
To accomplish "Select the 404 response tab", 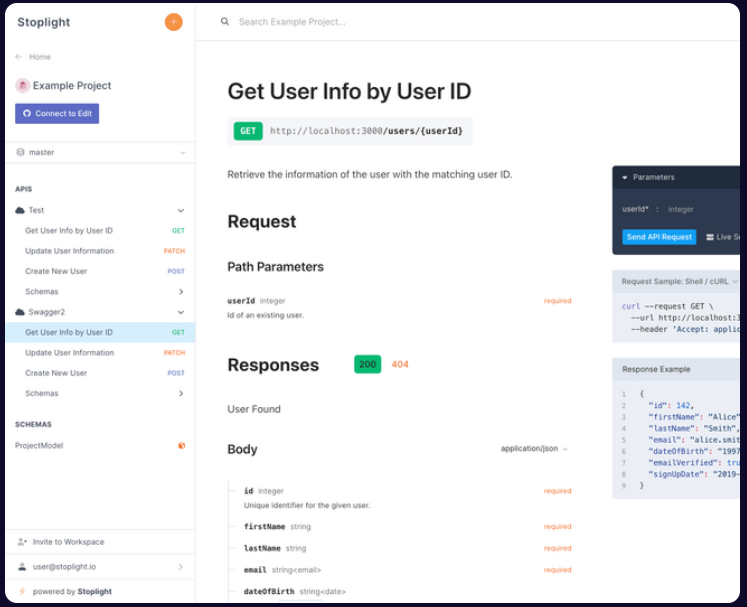I will [x=400, y=364].
